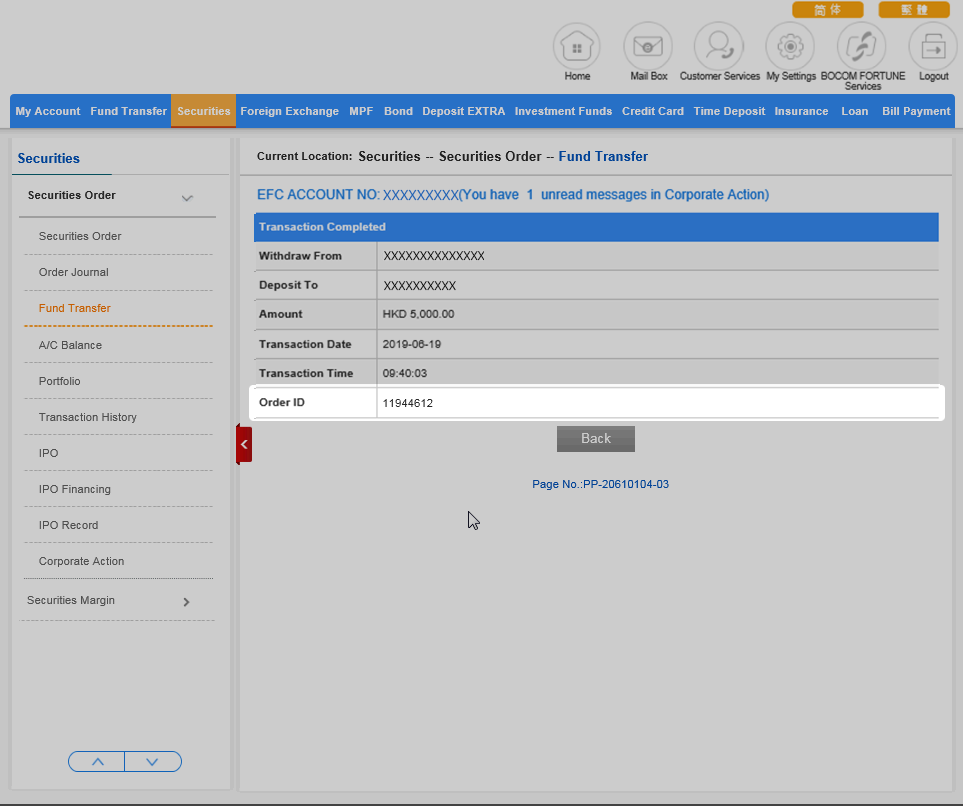
Task: Open Transaction History in sidebar
Action: point(88,417)
